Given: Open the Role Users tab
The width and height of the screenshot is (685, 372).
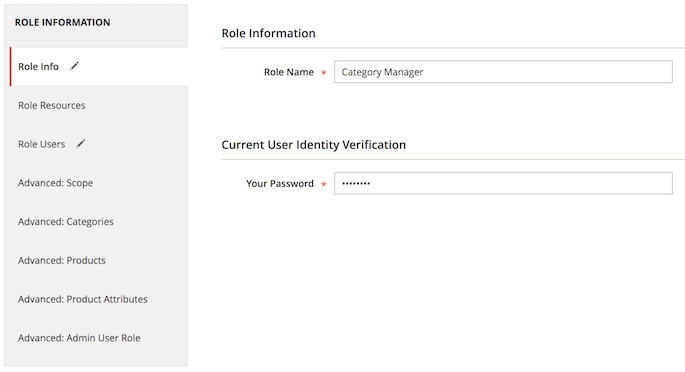Looking at the screenshot, I should coord(99,144).
